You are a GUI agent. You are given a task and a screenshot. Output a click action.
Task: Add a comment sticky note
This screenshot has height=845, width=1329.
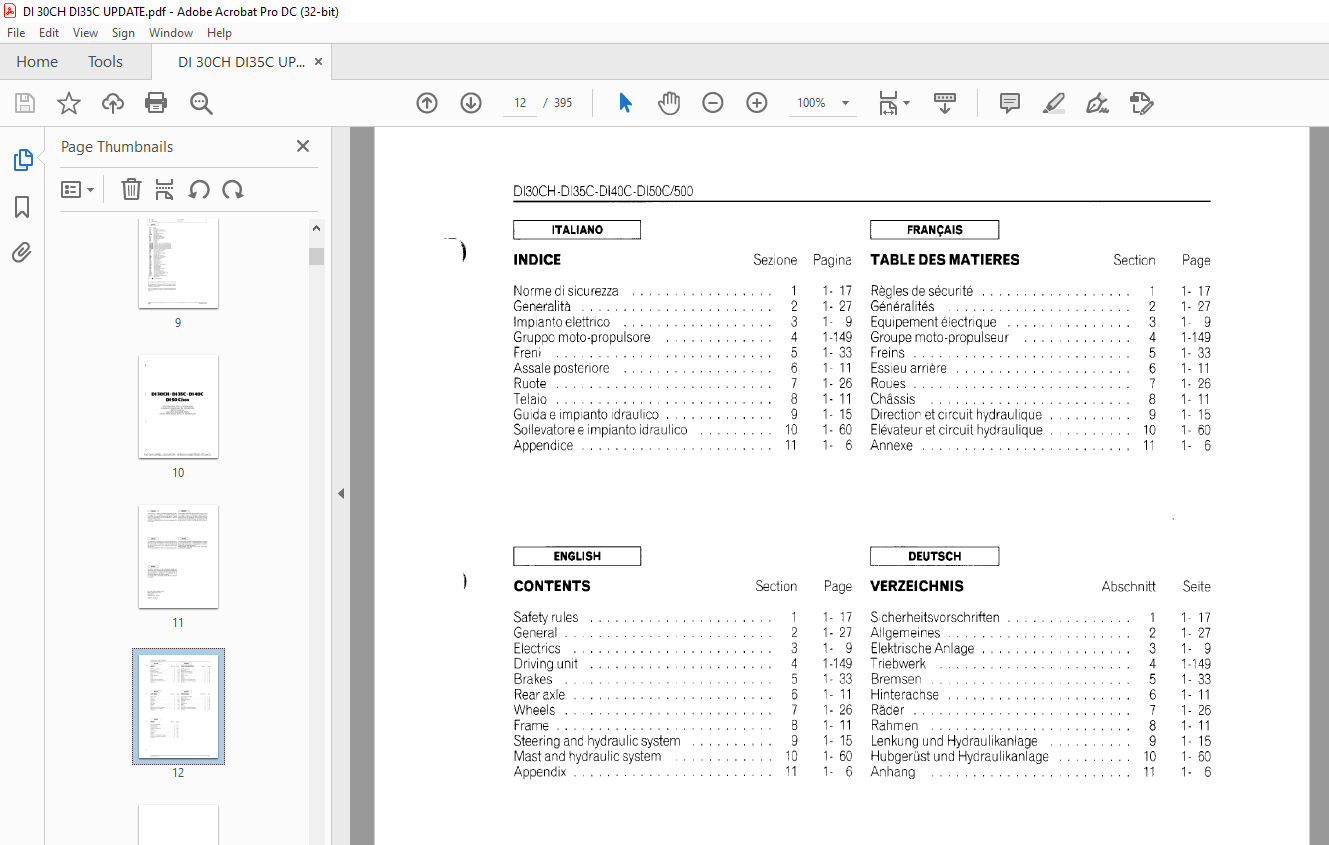1010,103
